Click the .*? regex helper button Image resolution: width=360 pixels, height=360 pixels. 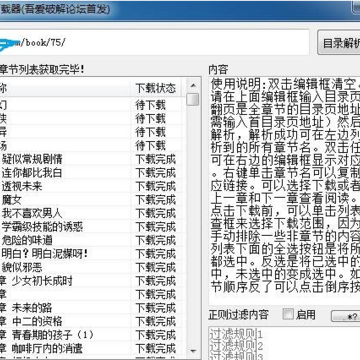[346, 316]
